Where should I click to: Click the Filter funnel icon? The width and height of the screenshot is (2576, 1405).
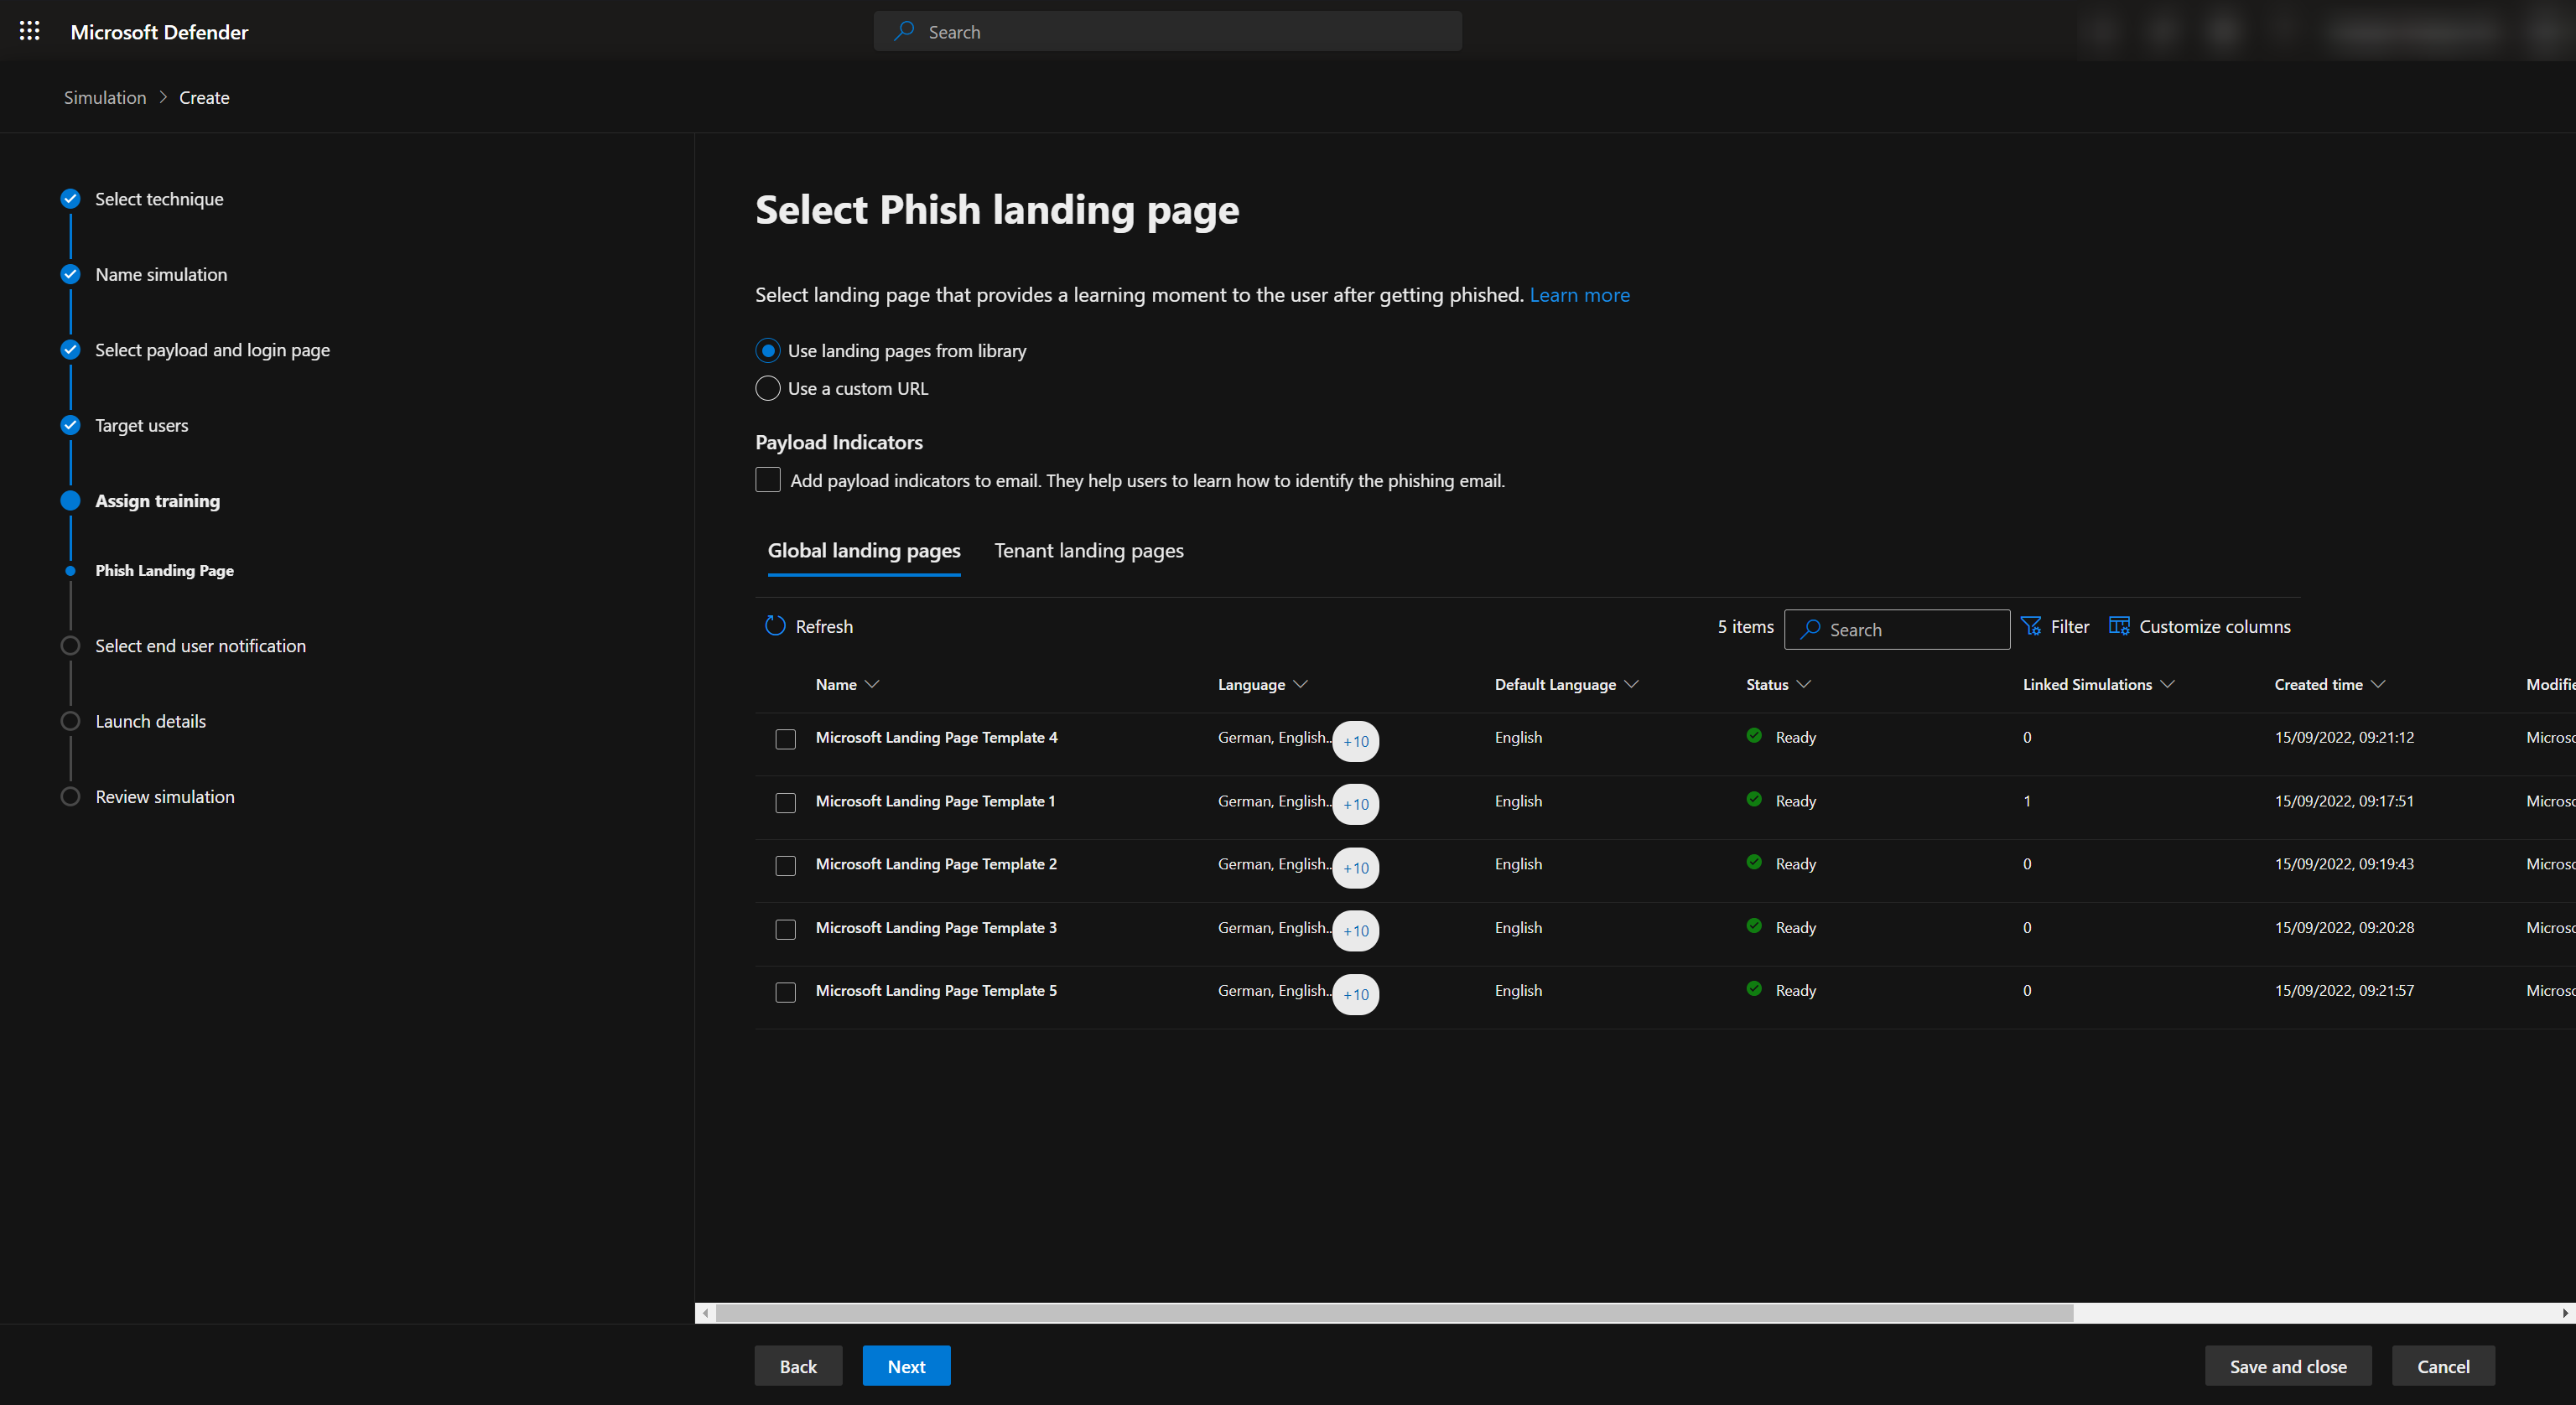(2030, 626)
